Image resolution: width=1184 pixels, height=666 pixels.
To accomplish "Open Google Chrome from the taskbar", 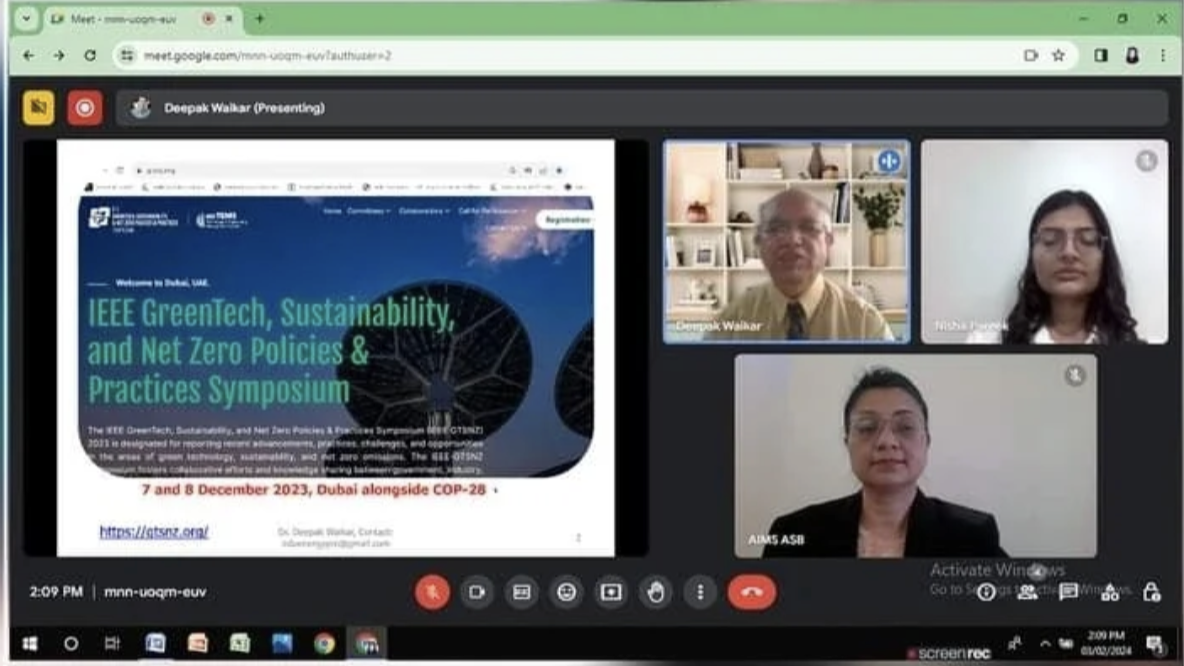I will click(325, 643).
